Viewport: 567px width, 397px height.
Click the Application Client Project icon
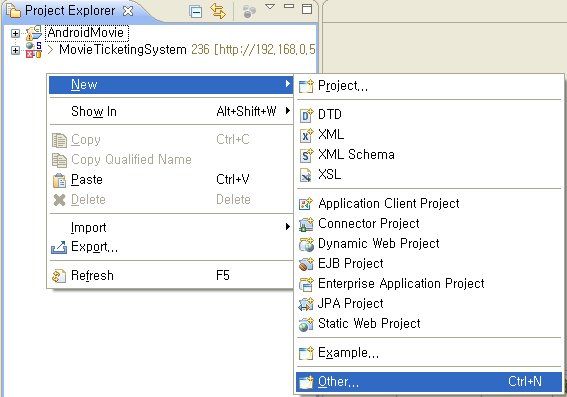pyautogui.click(x=306, y=204)
